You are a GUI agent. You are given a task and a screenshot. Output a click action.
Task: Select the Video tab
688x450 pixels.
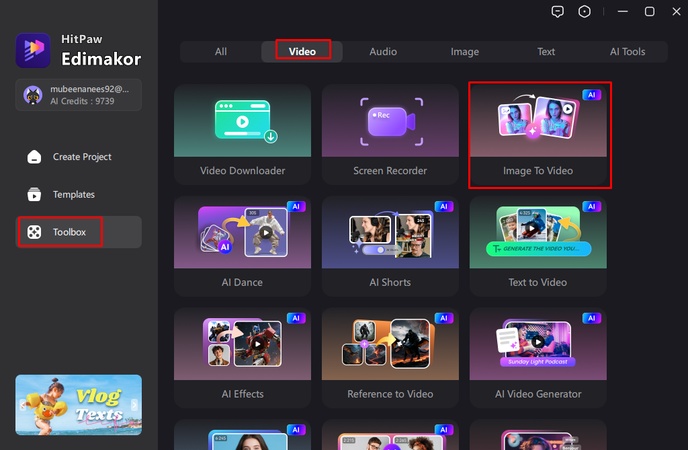pos(302,52)
